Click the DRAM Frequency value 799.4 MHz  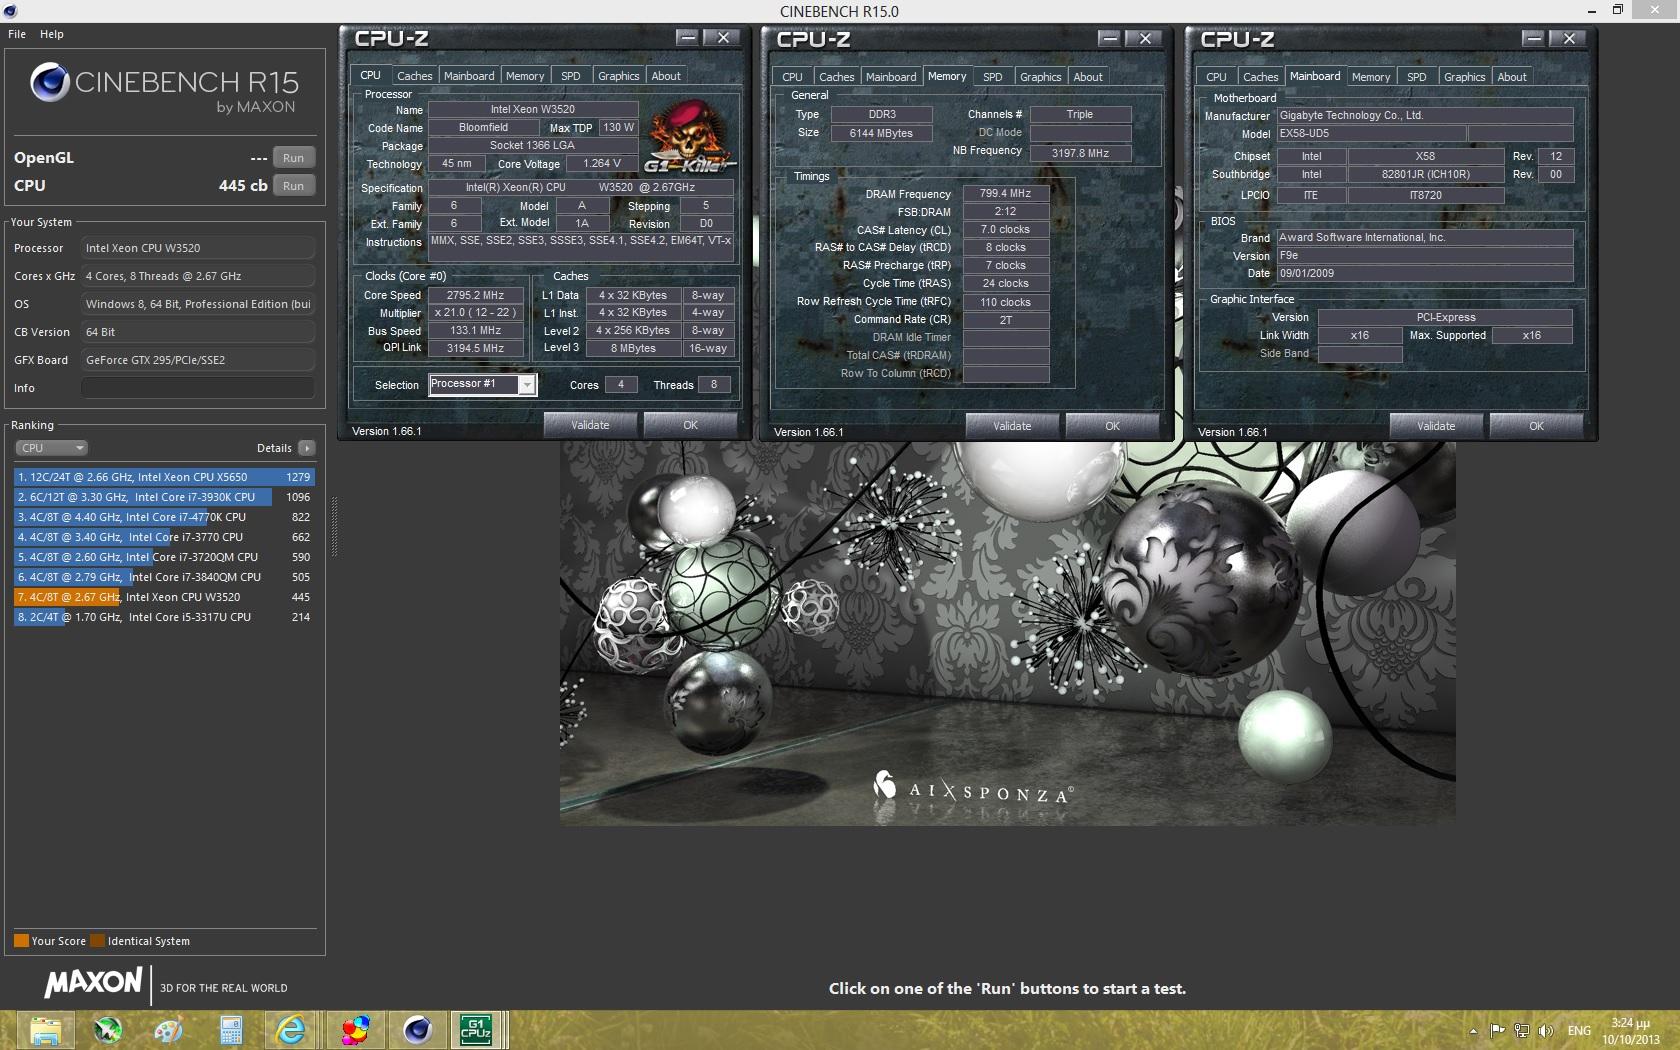pyautogui.click(x=1005, y=193)
